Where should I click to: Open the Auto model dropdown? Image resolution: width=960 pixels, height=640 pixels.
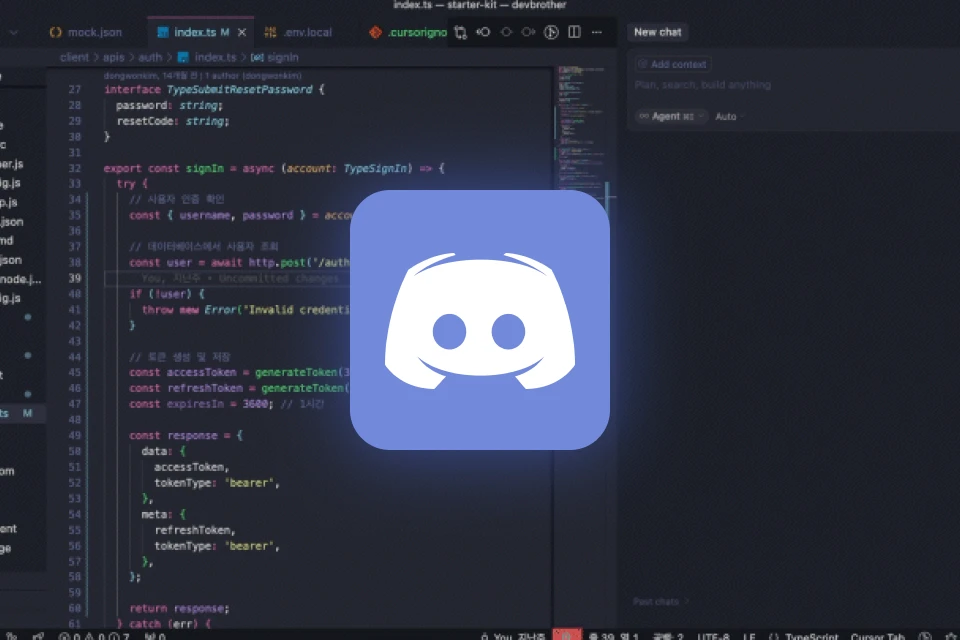coord(730,116)
